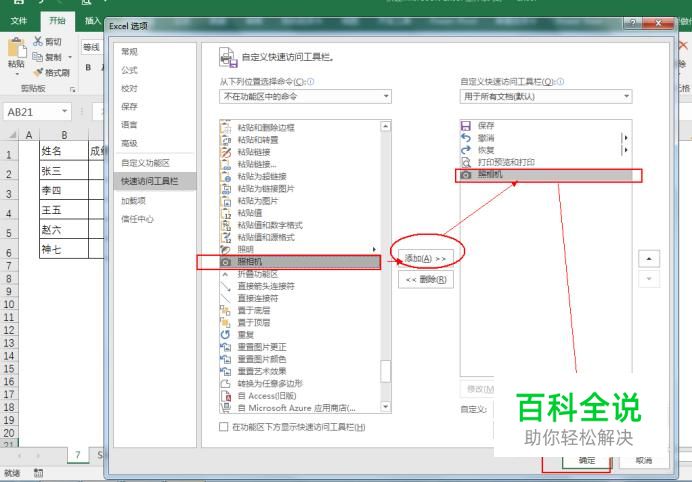The height and width of the screenshot is (482, 692).
Task: Select 恢复 in the toolbar list
Action: point(545,150)
